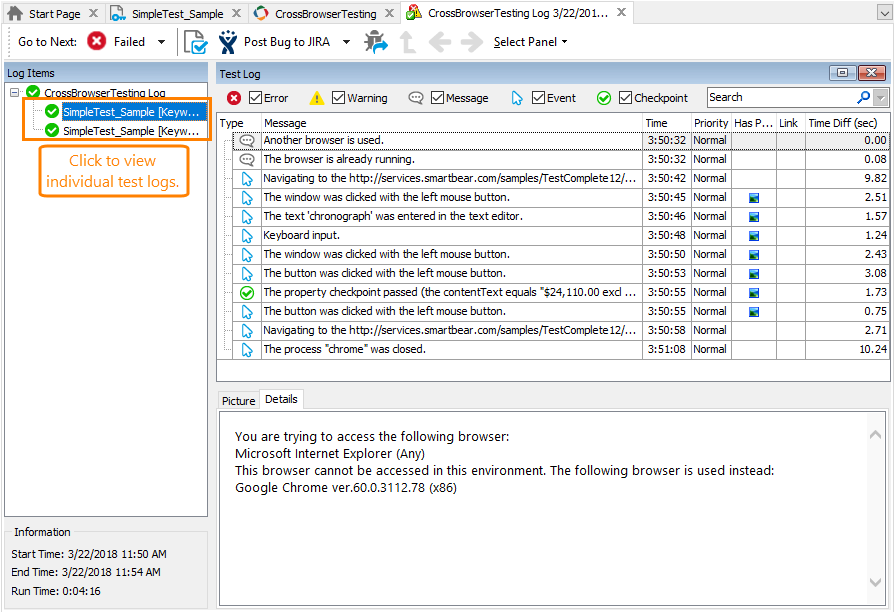Open the Failed type dropdown arrow

click(x=161, y=42)
